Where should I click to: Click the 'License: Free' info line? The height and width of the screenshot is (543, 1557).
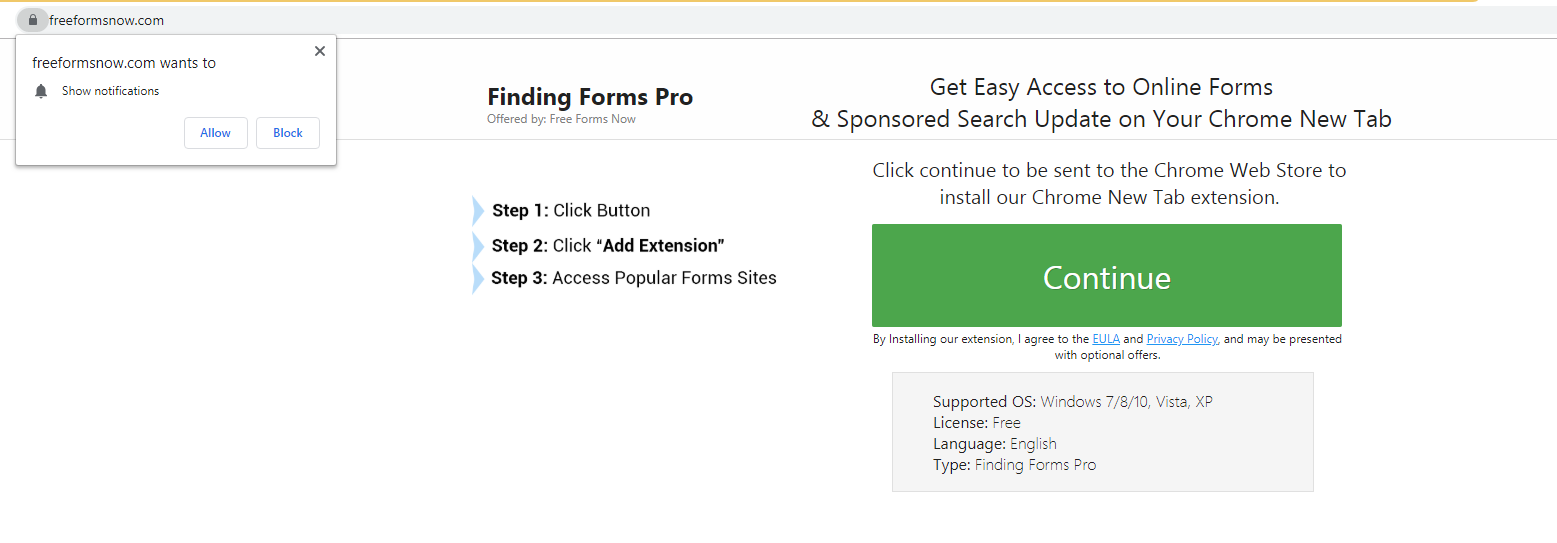[x=976, y=423]
